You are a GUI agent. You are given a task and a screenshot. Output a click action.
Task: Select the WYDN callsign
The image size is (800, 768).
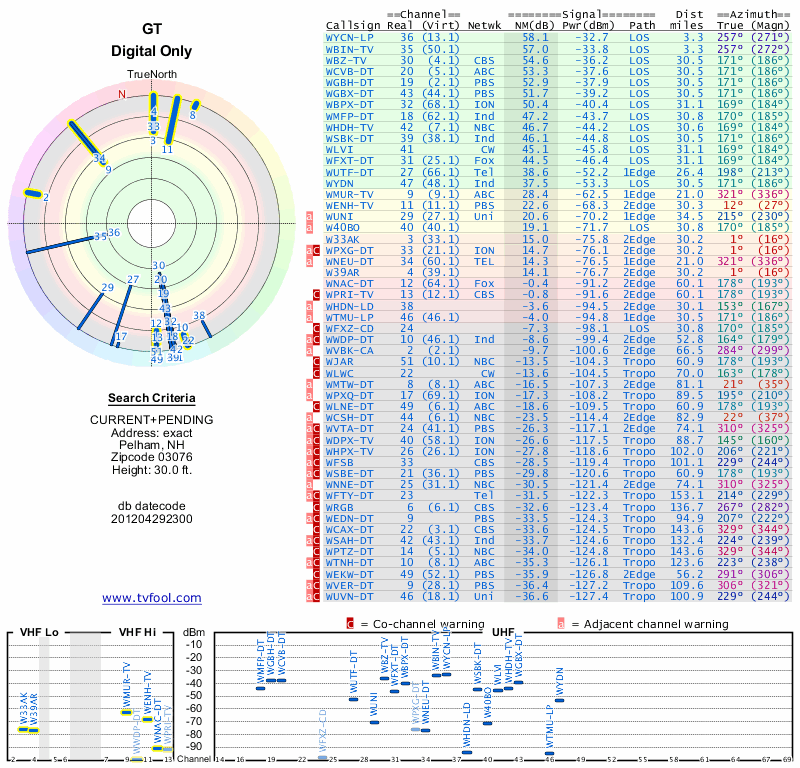point(339,183)
